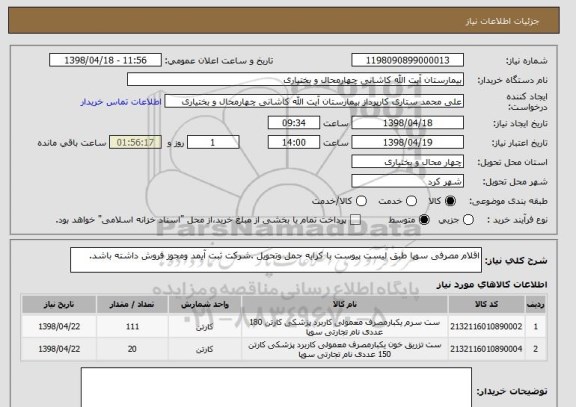This screenshot has height=407, width=576.
Task: Click the creation date field 1398/04/18
Action: coord(407,123)
